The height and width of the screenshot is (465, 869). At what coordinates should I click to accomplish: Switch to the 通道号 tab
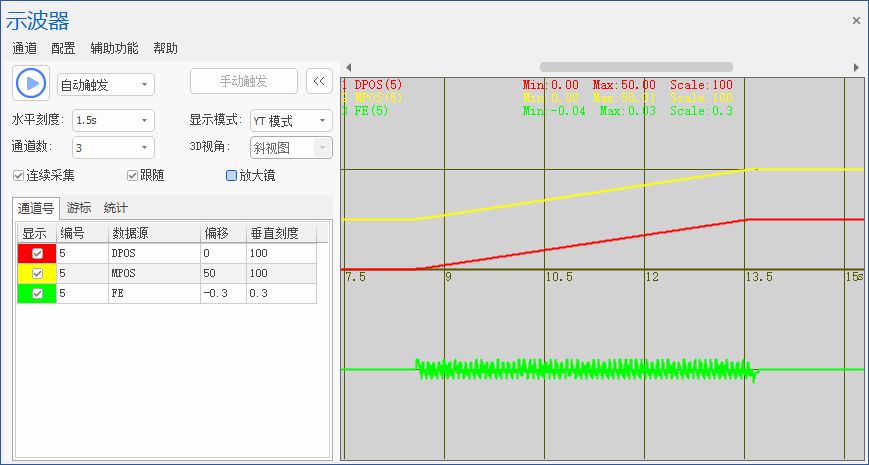pyautogui.click(x=36, y=208)
